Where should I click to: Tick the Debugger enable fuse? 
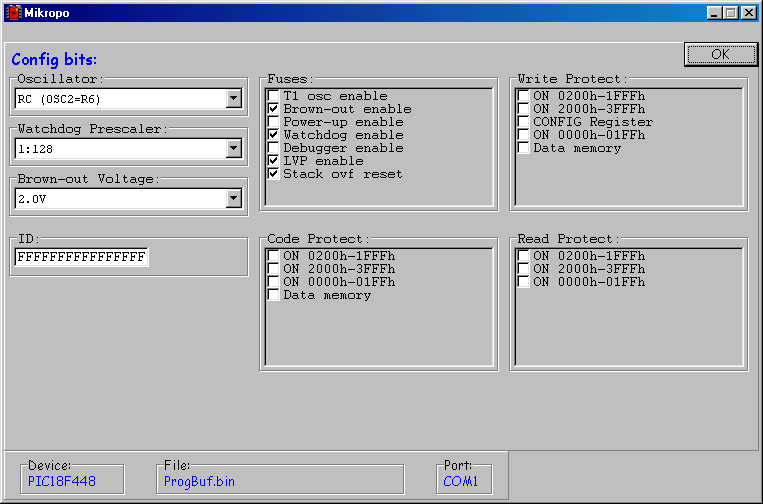coord(273,148)
